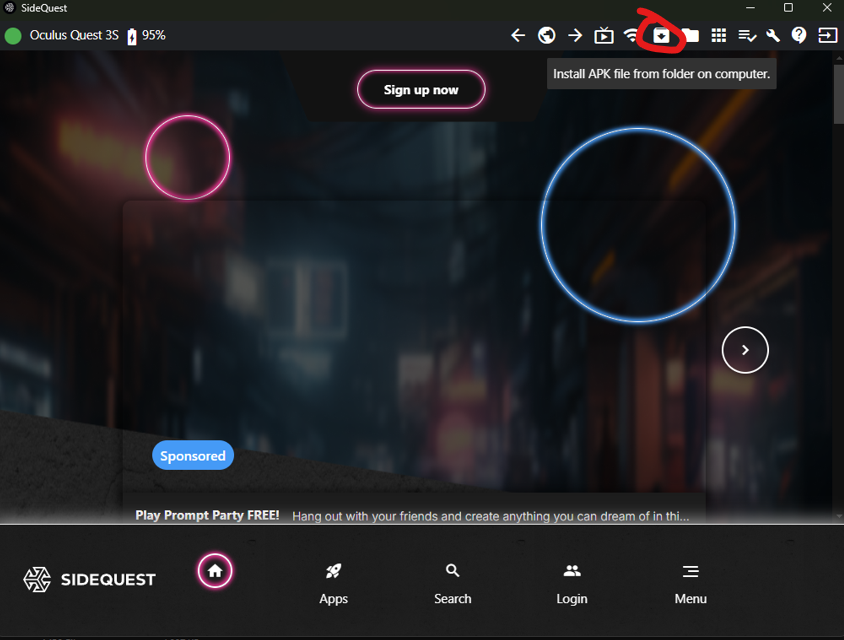
Task: Open the running tasks list icon
Action: (x=747, y=36)
